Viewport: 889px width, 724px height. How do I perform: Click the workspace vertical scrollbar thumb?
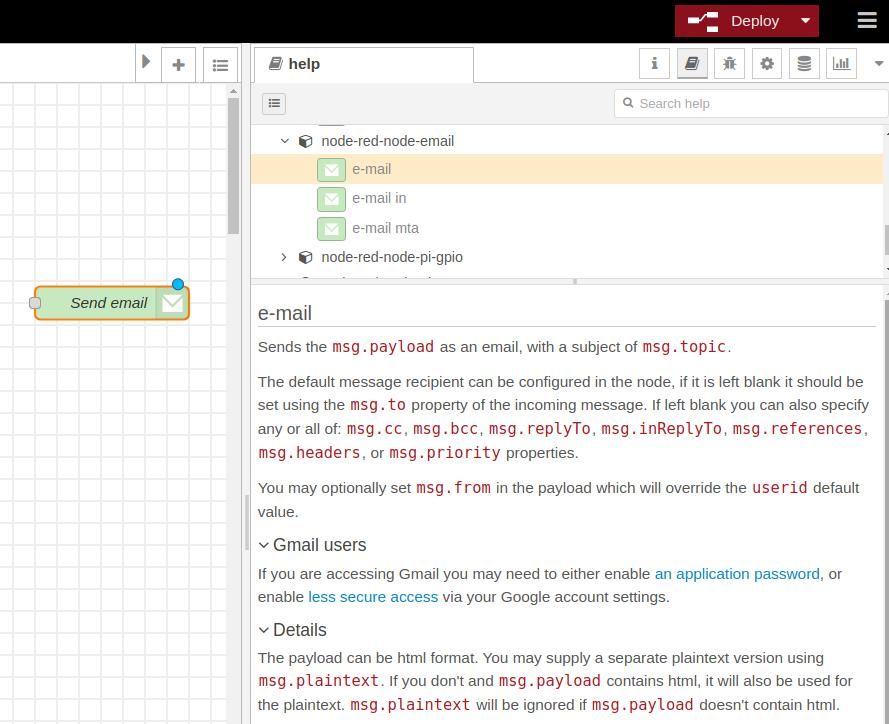click(x=233, y=166)
